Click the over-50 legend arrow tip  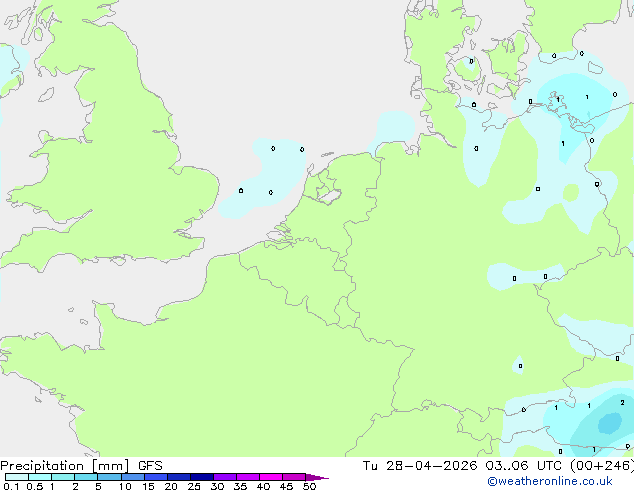click(x=317, y=477)
